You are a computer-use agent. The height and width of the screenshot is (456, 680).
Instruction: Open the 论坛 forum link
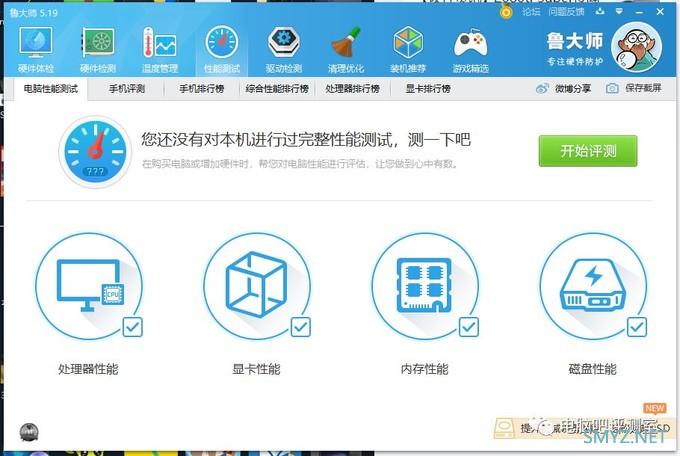pos(531,12)
